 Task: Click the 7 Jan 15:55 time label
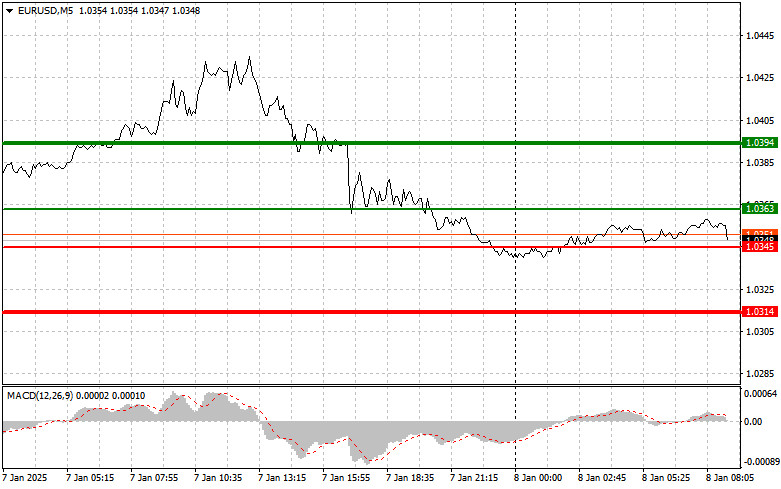tap(349, 477)
